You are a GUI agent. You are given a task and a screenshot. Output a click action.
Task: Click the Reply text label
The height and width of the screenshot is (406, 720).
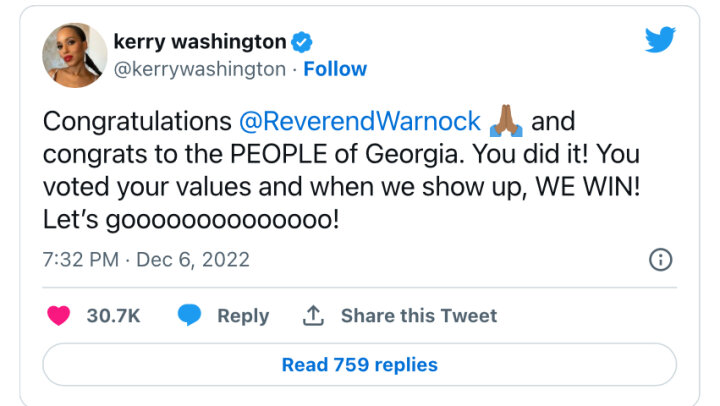click(243, 315)
